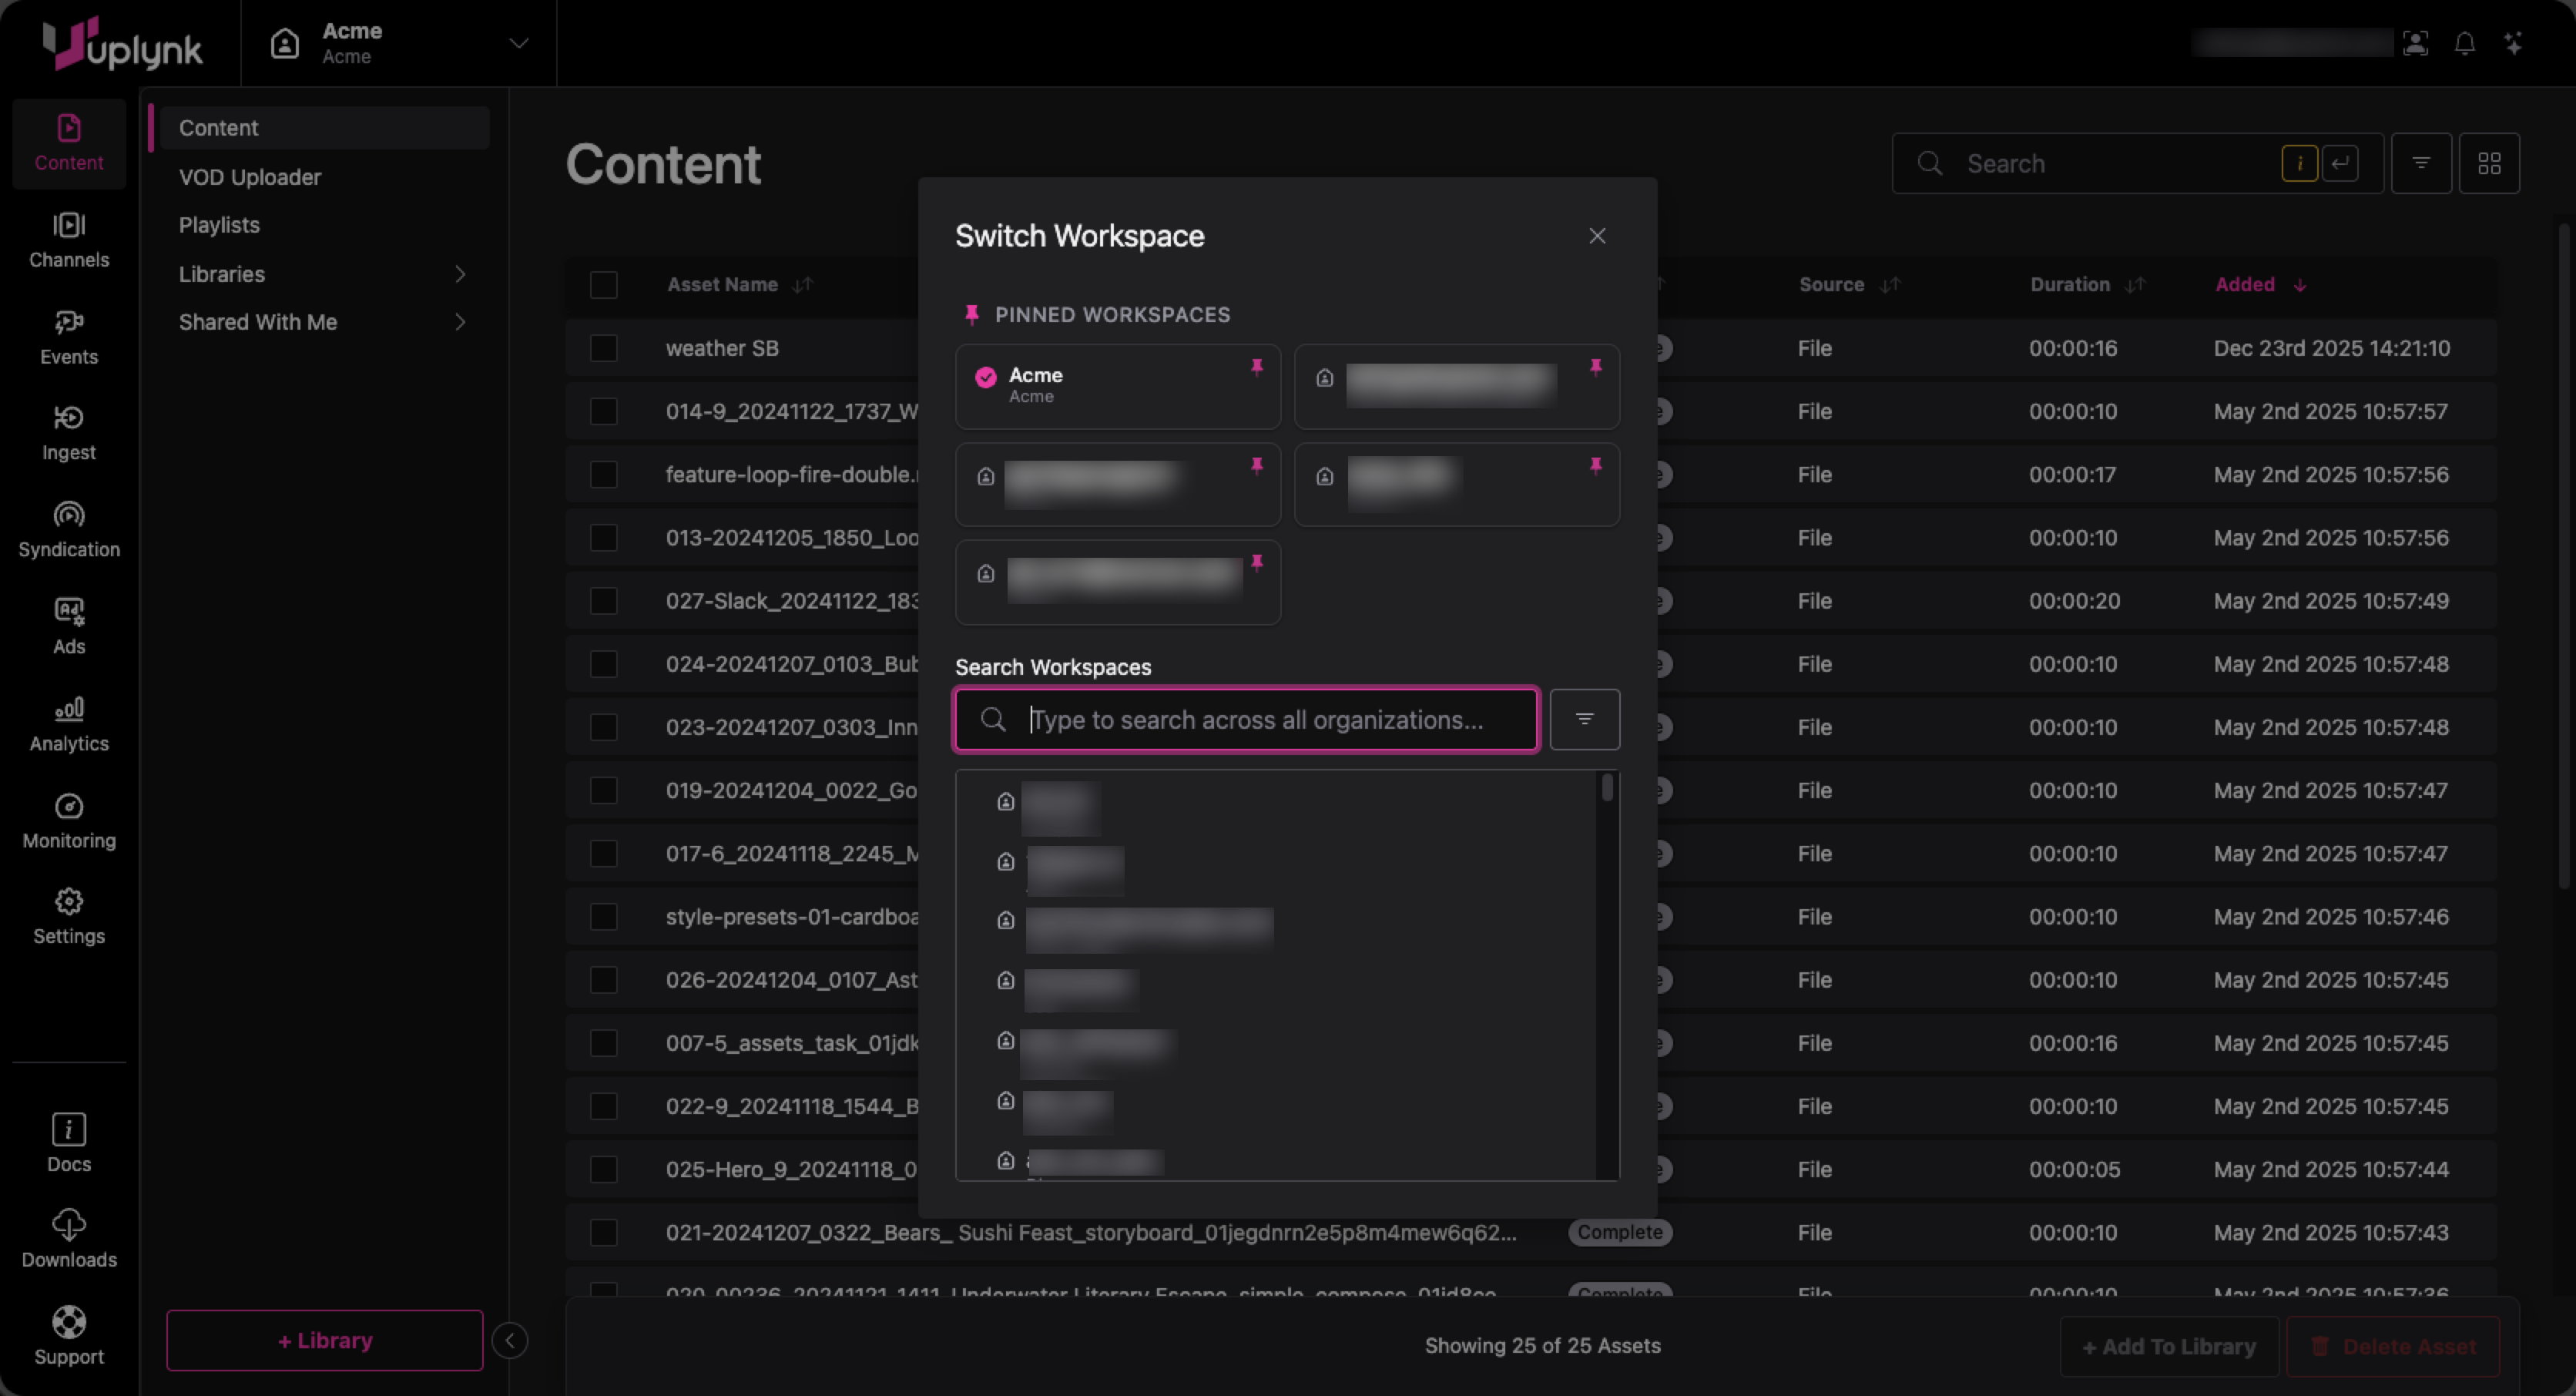
Task: Open the Playlists page
Action: [219, 225]
